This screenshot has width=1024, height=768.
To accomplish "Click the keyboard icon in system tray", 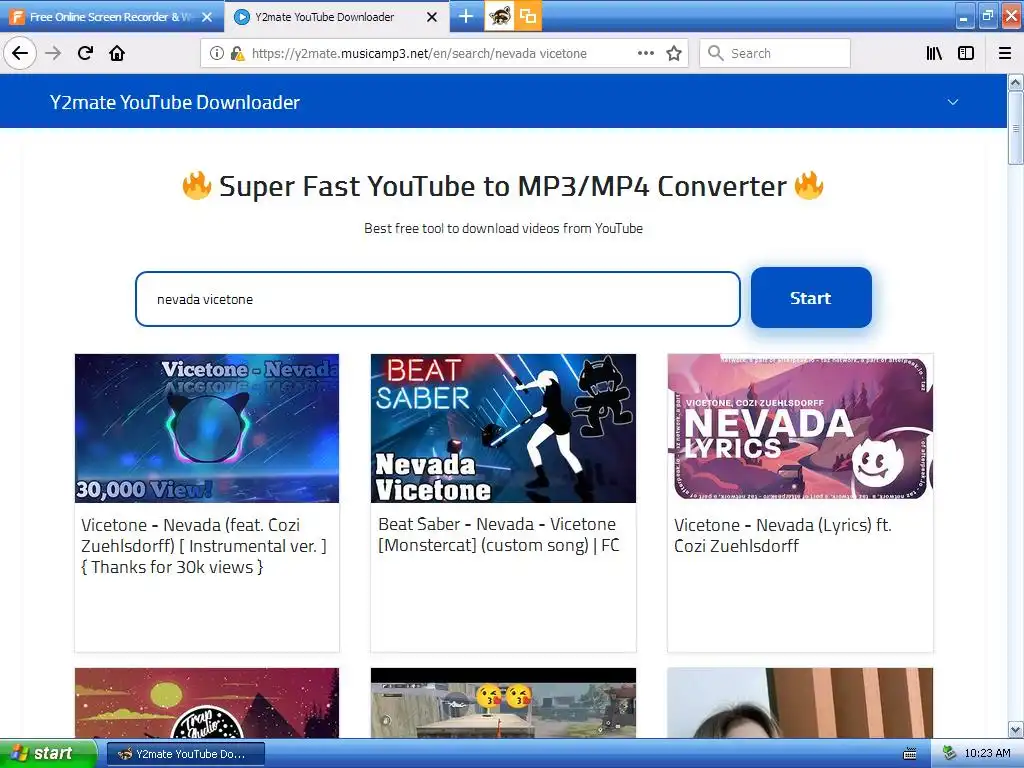I will click(x=910, y=754).
